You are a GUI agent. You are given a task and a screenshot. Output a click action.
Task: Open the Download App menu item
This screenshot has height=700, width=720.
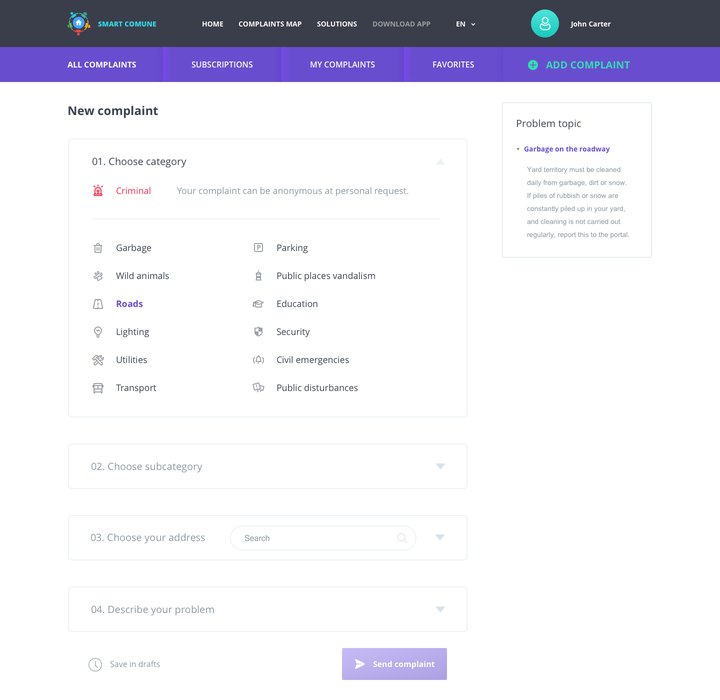click(401, 24)
